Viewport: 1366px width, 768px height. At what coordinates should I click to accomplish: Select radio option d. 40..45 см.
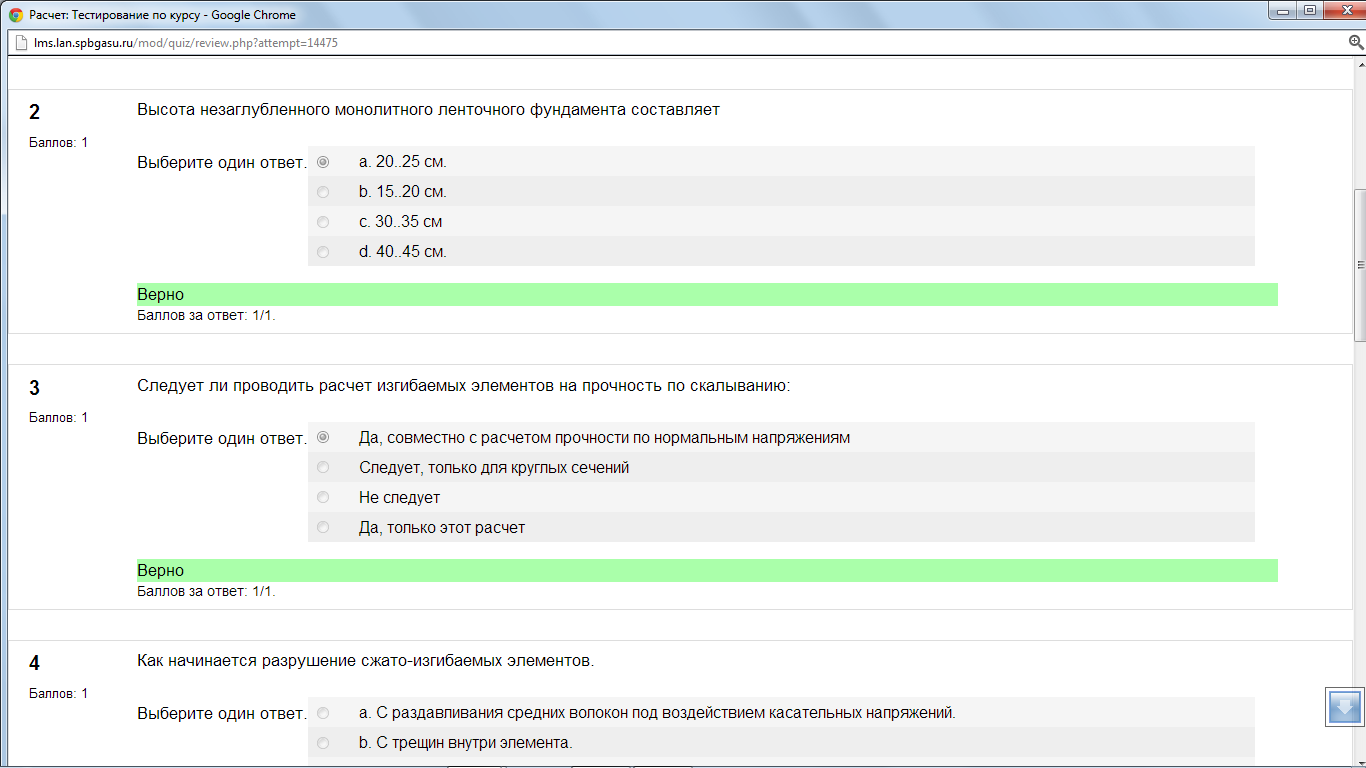[x=323, y=252]
